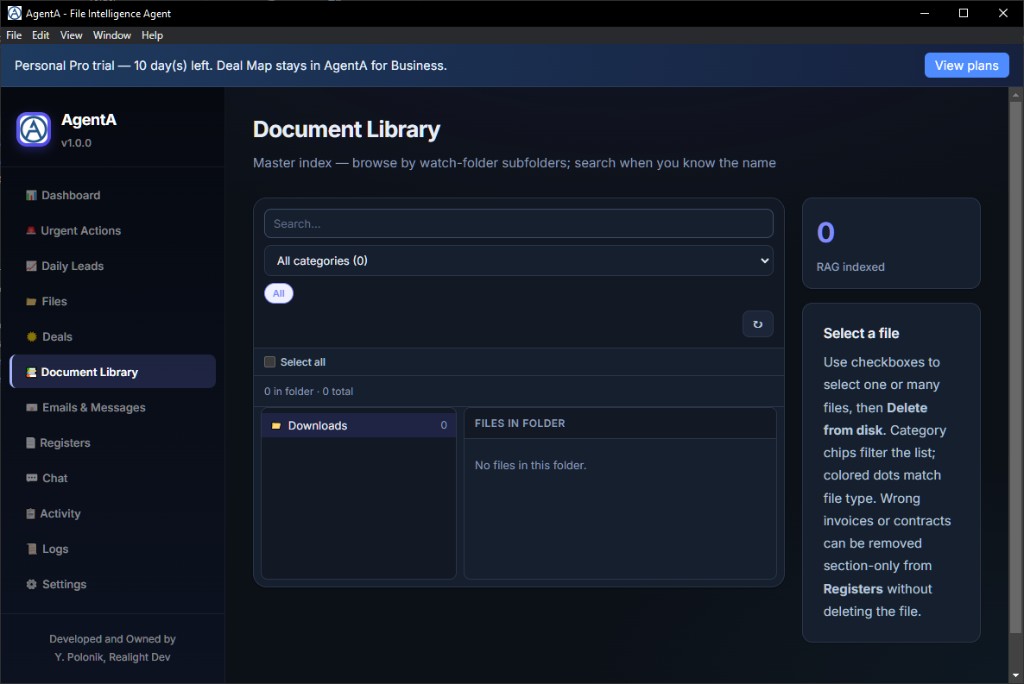The height and width of the screenshot is (684, 1024).
Task: Click the scrollbar up arrow
Action: click(x=1015, y=95)
